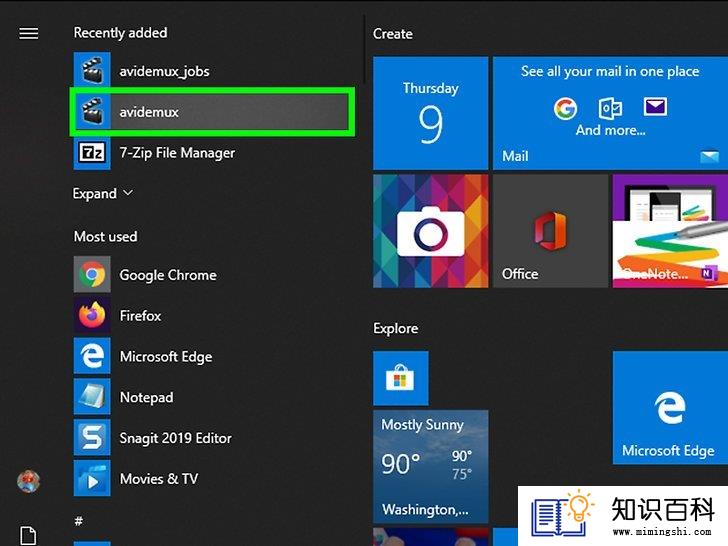Click the Outlook logo in Mail tile

(x=611, y=108)
